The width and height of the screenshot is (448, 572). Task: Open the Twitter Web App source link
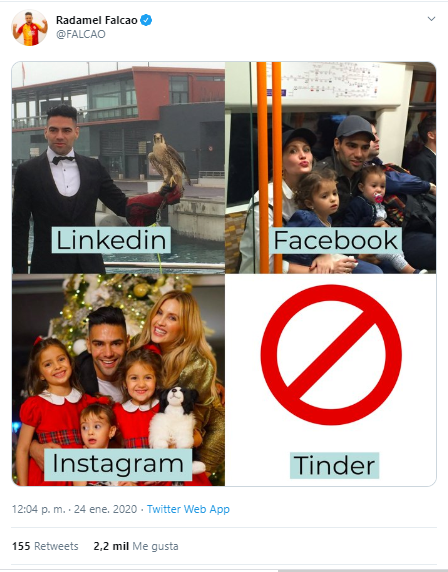188,509
